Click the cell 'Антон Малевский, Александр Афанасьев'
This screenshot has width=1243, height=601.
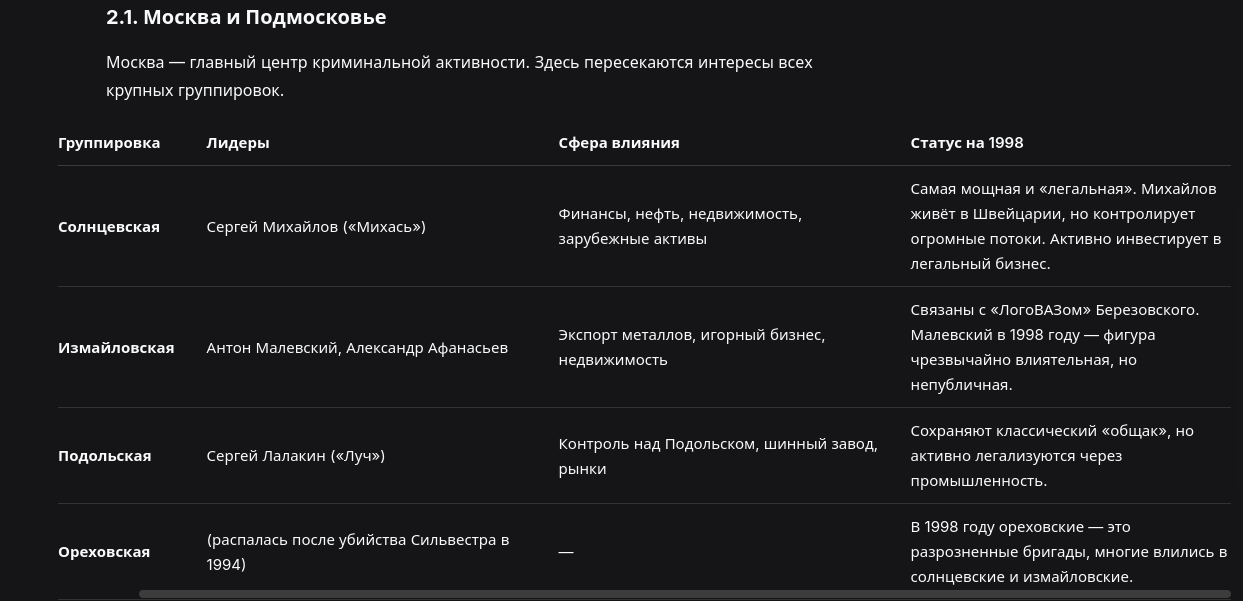tap(357, 347)
